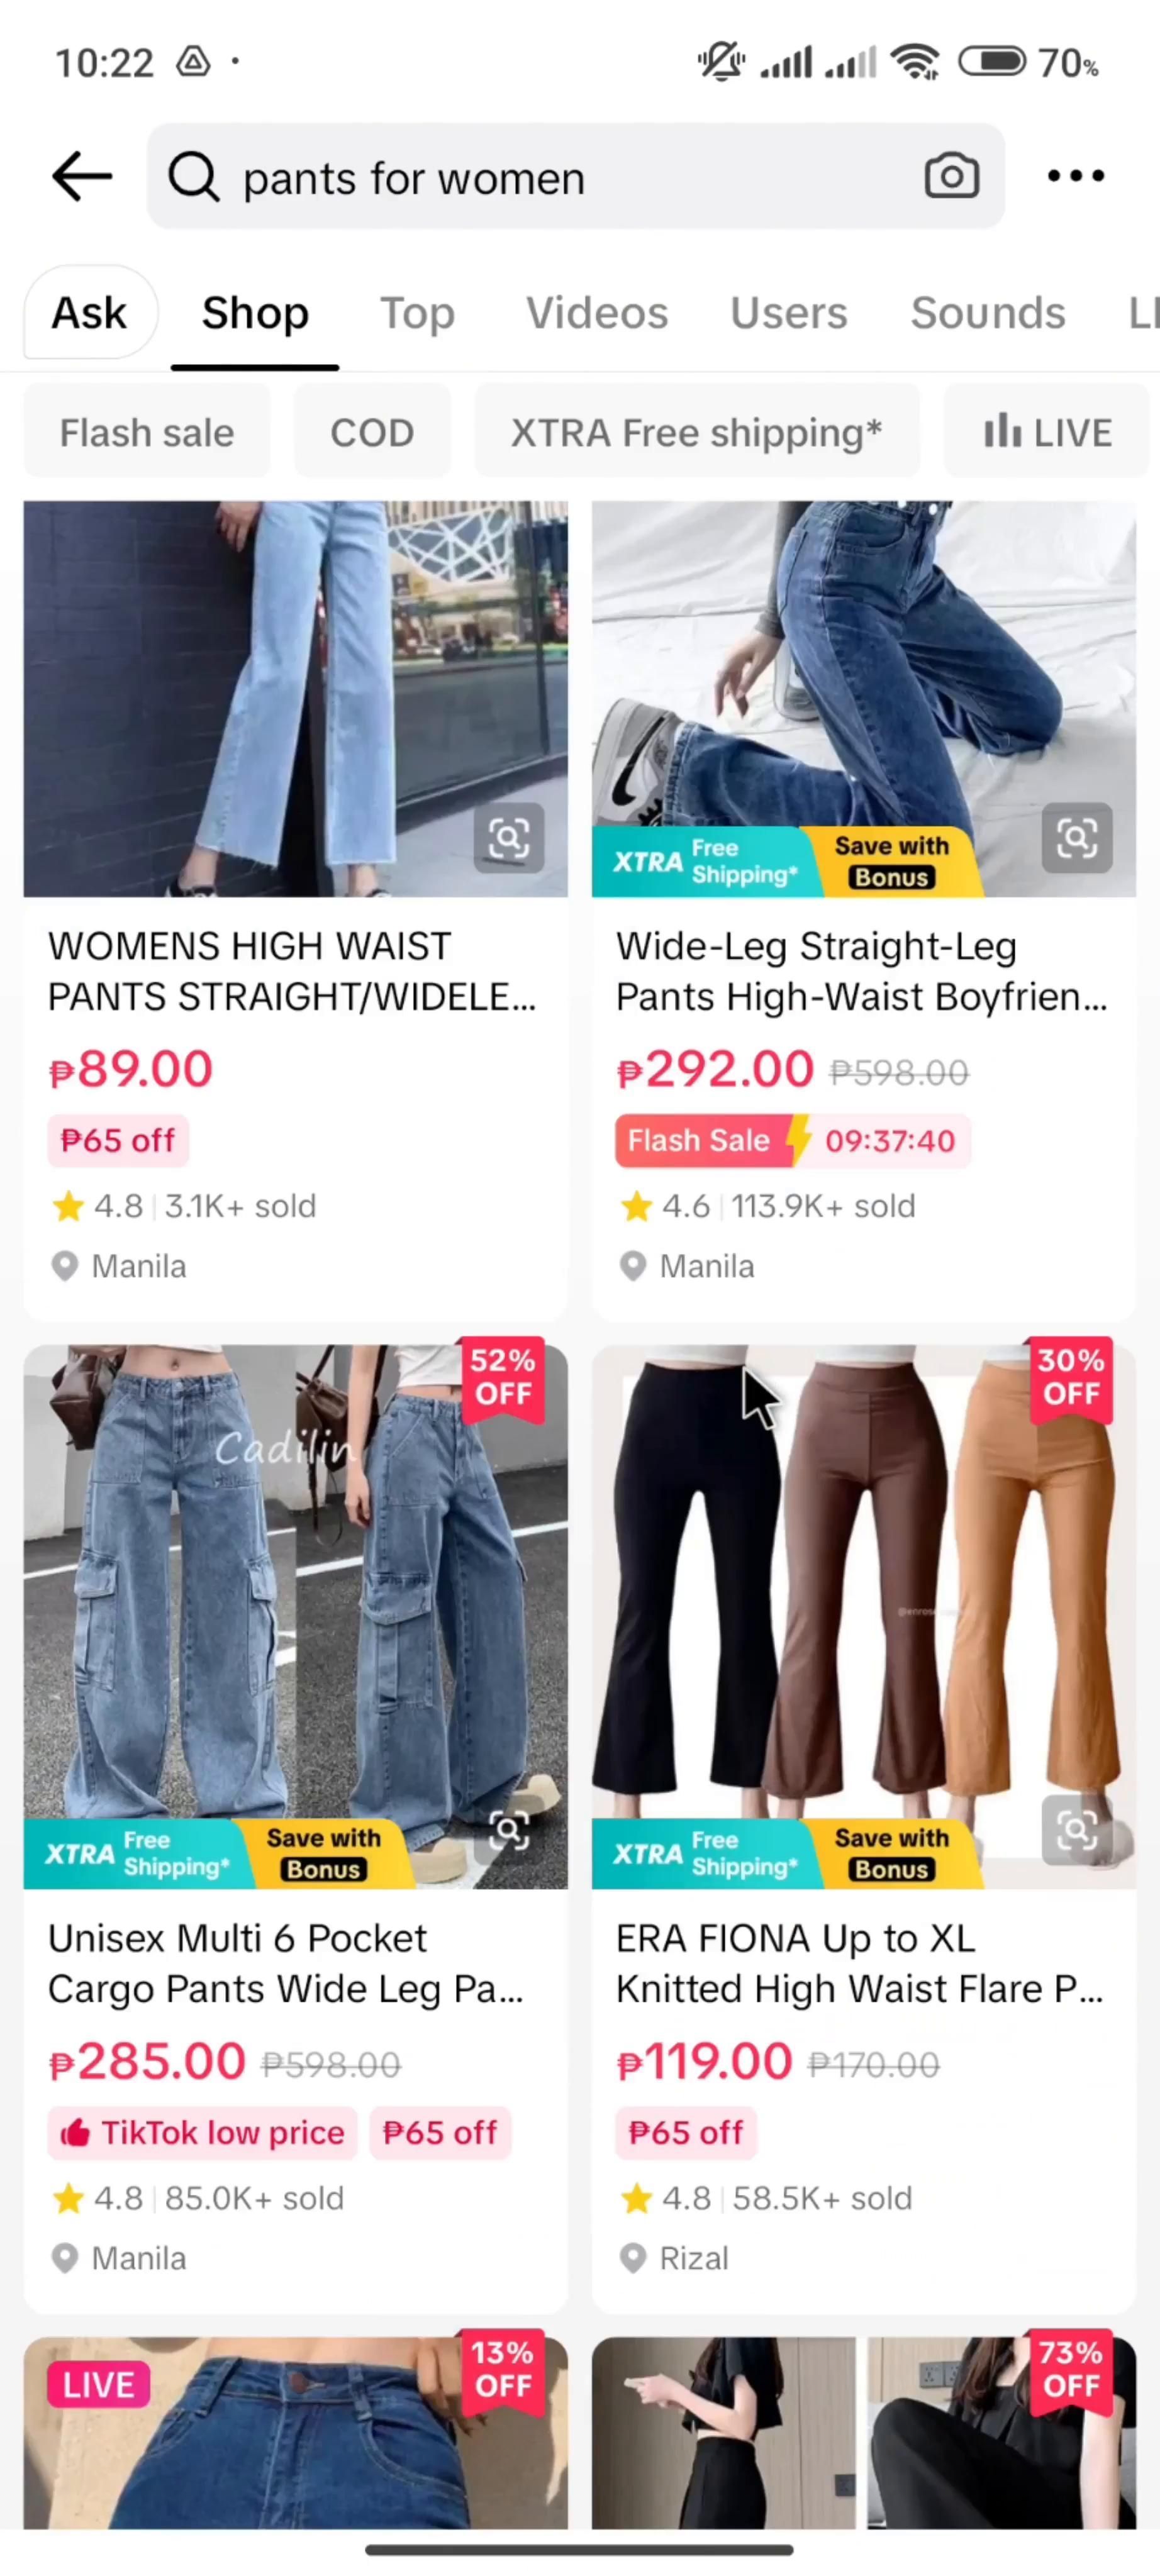Viewport: 1160px width, 2576px height.
Task: Tap the Ask button
Action: pyautogui.click(x=90, y=313)
